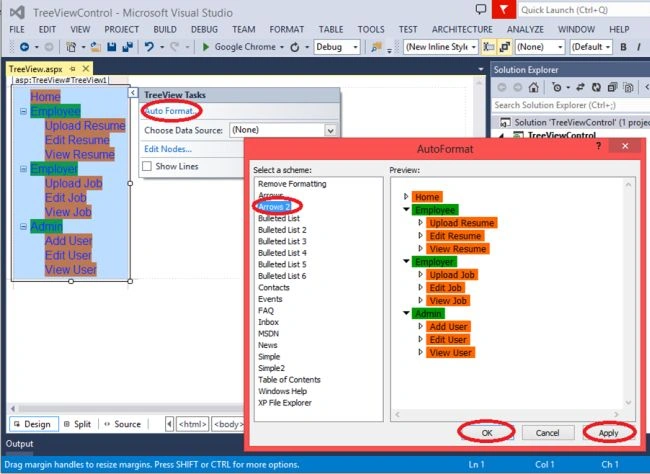Switch to the Source view tab
Screen dimensions: 650x474
(x=123, y=424)
